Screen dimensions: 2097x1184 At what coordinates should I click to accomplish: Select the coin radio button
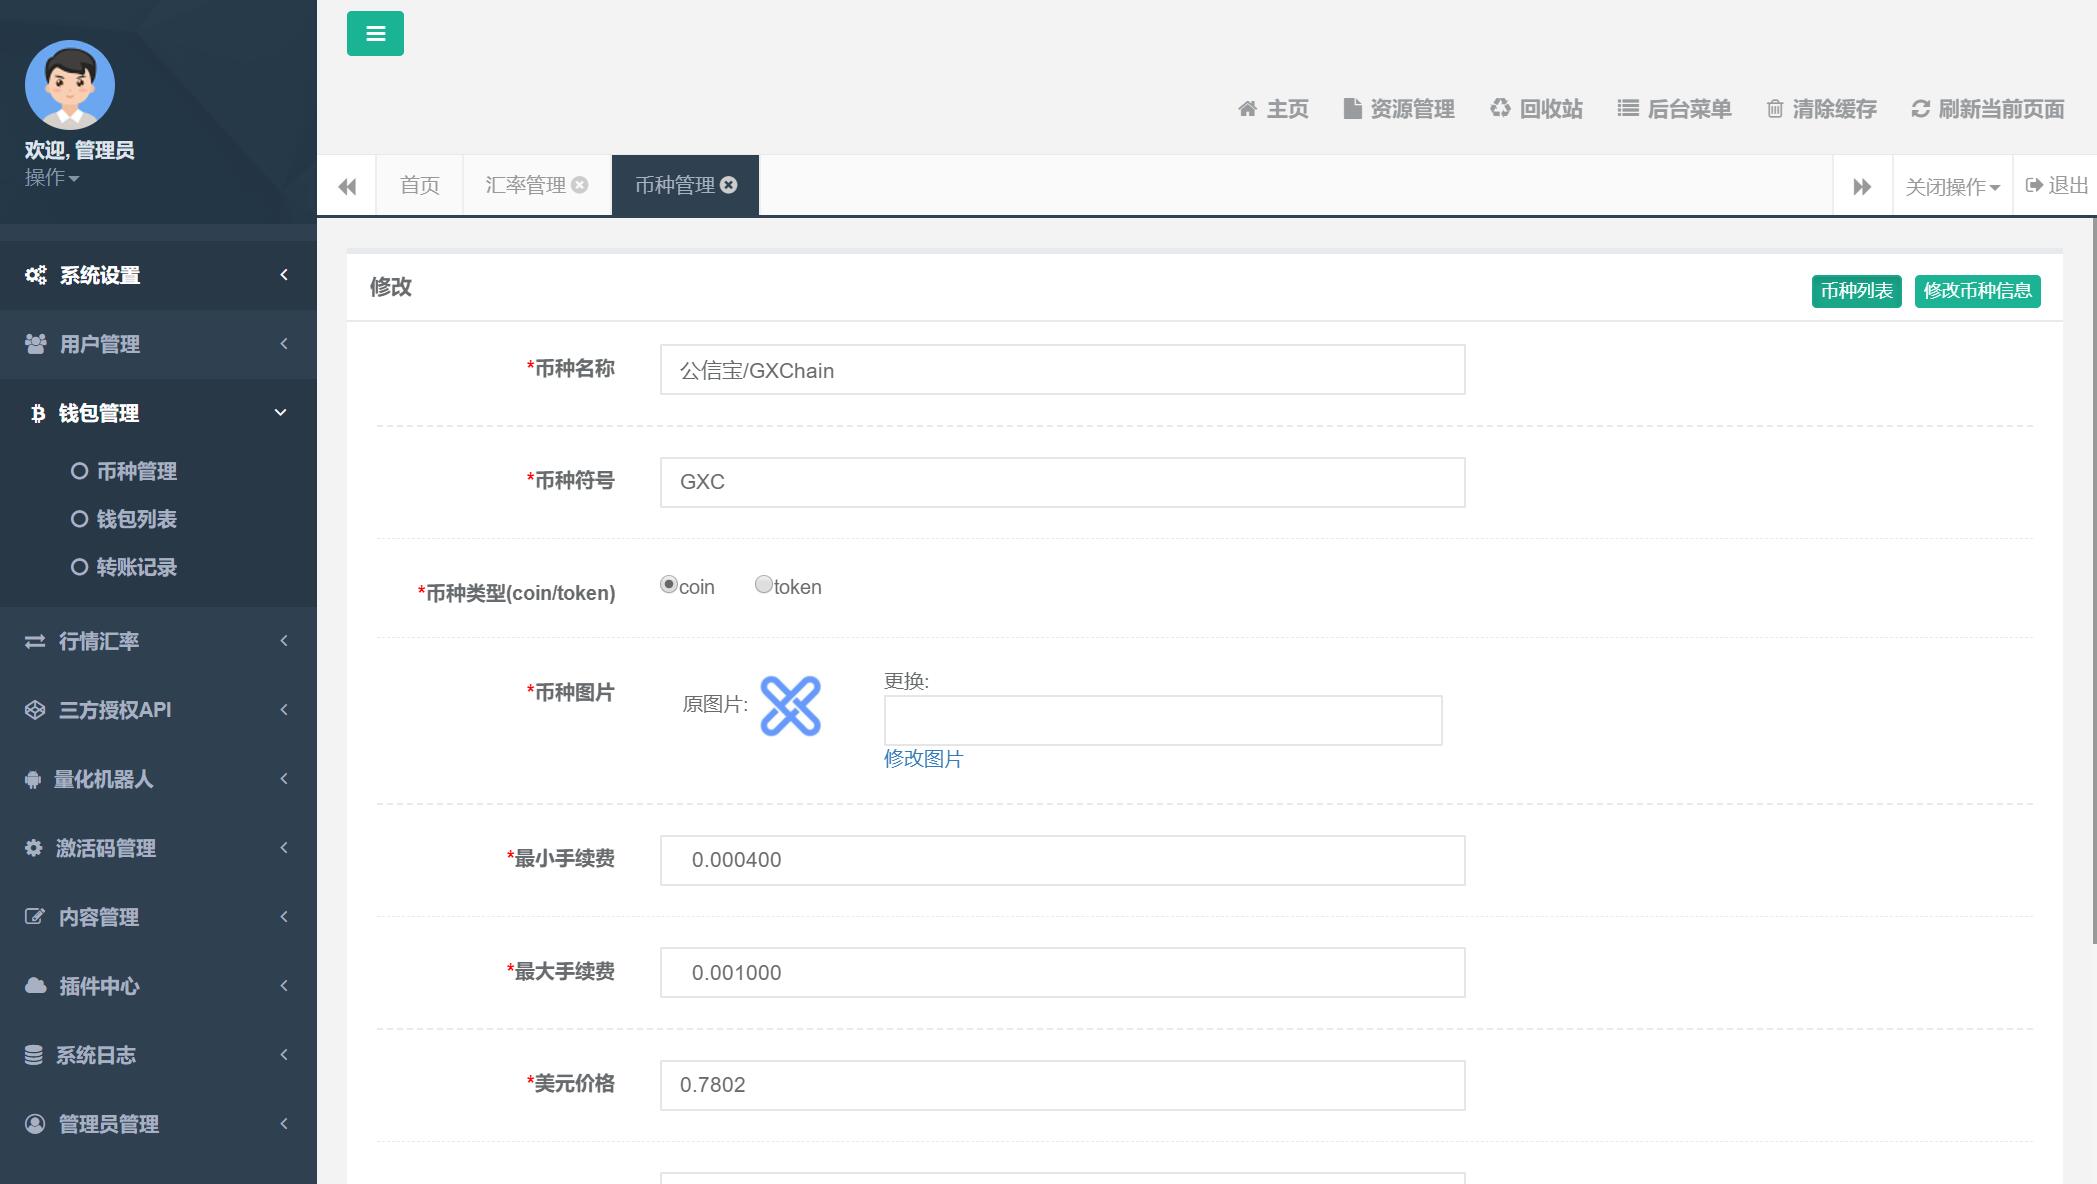669,584
